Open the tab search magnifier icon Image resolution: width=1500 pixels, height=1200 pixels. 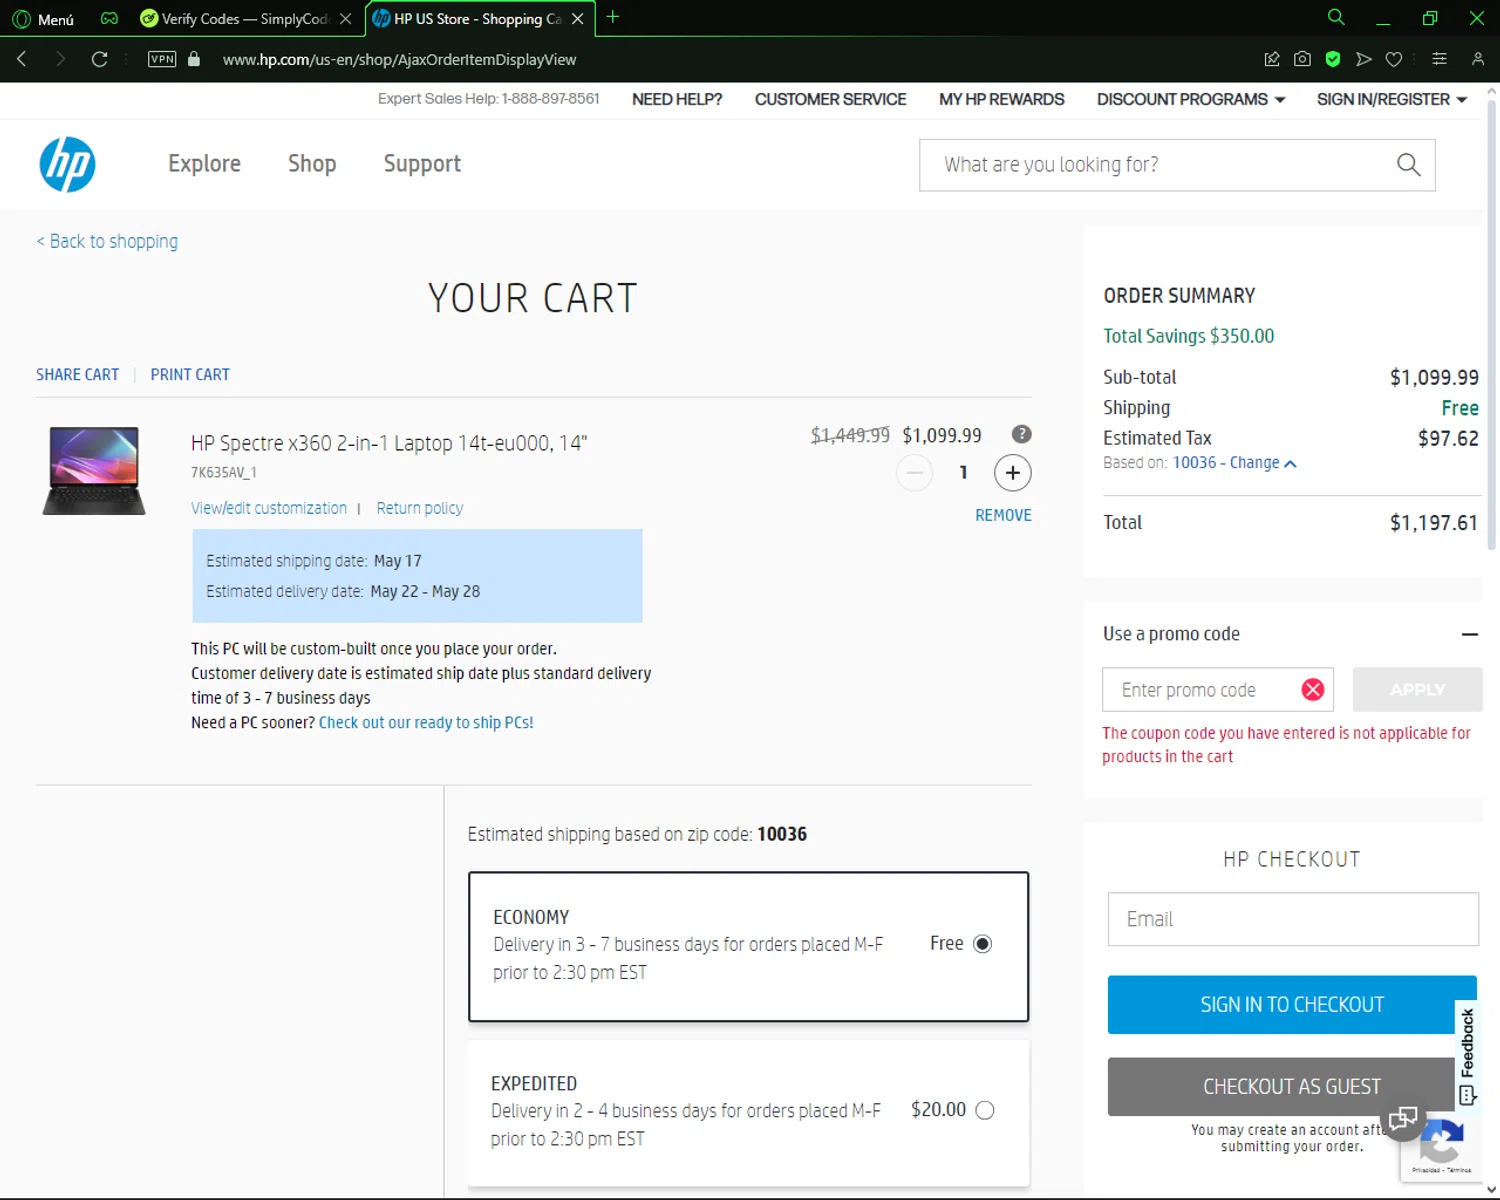click(1336, 17)
